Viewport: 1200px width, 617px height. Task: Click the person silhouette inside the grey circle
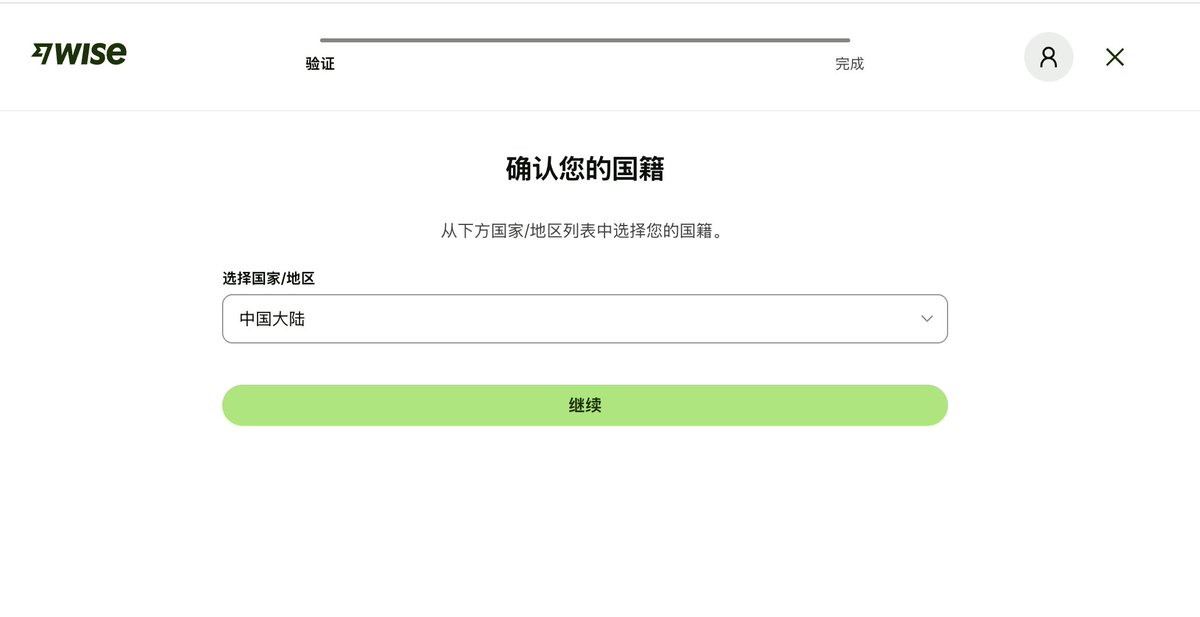click(x=1048, y=57)
